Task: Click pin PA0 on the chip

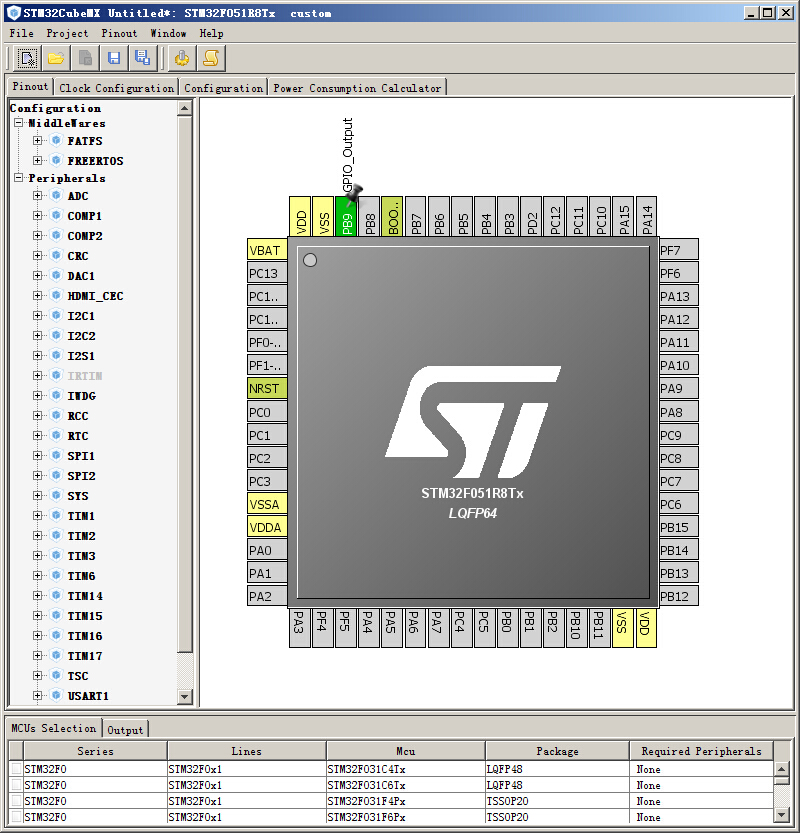Action: point(267,550)
